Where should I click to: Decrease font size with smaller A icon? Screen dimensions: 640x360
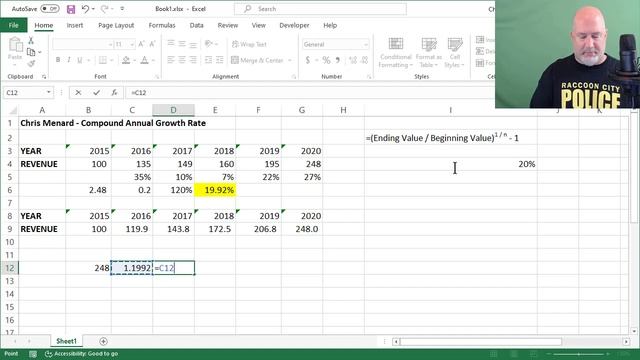[152, 44]
